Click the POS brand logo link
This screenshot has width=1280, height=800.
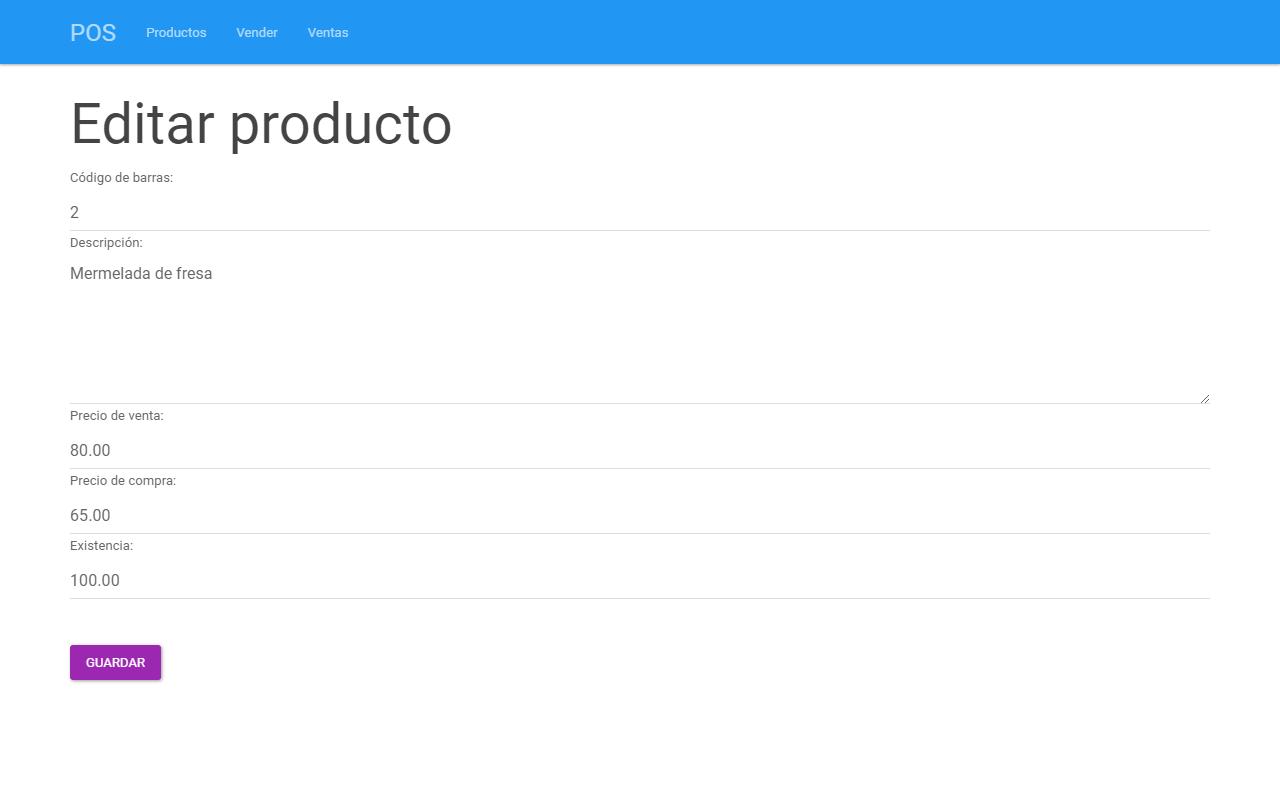[93, 33]
